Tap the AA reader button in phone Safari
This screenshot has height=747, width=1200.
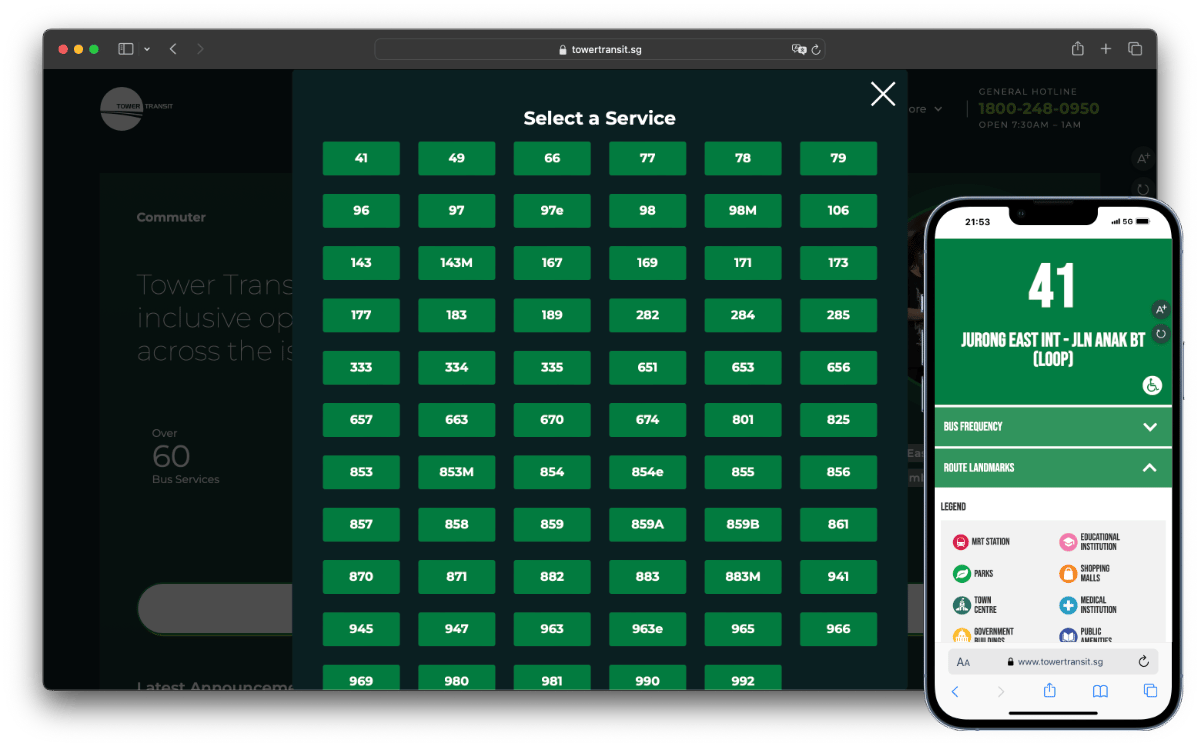(x=963, y=662)
